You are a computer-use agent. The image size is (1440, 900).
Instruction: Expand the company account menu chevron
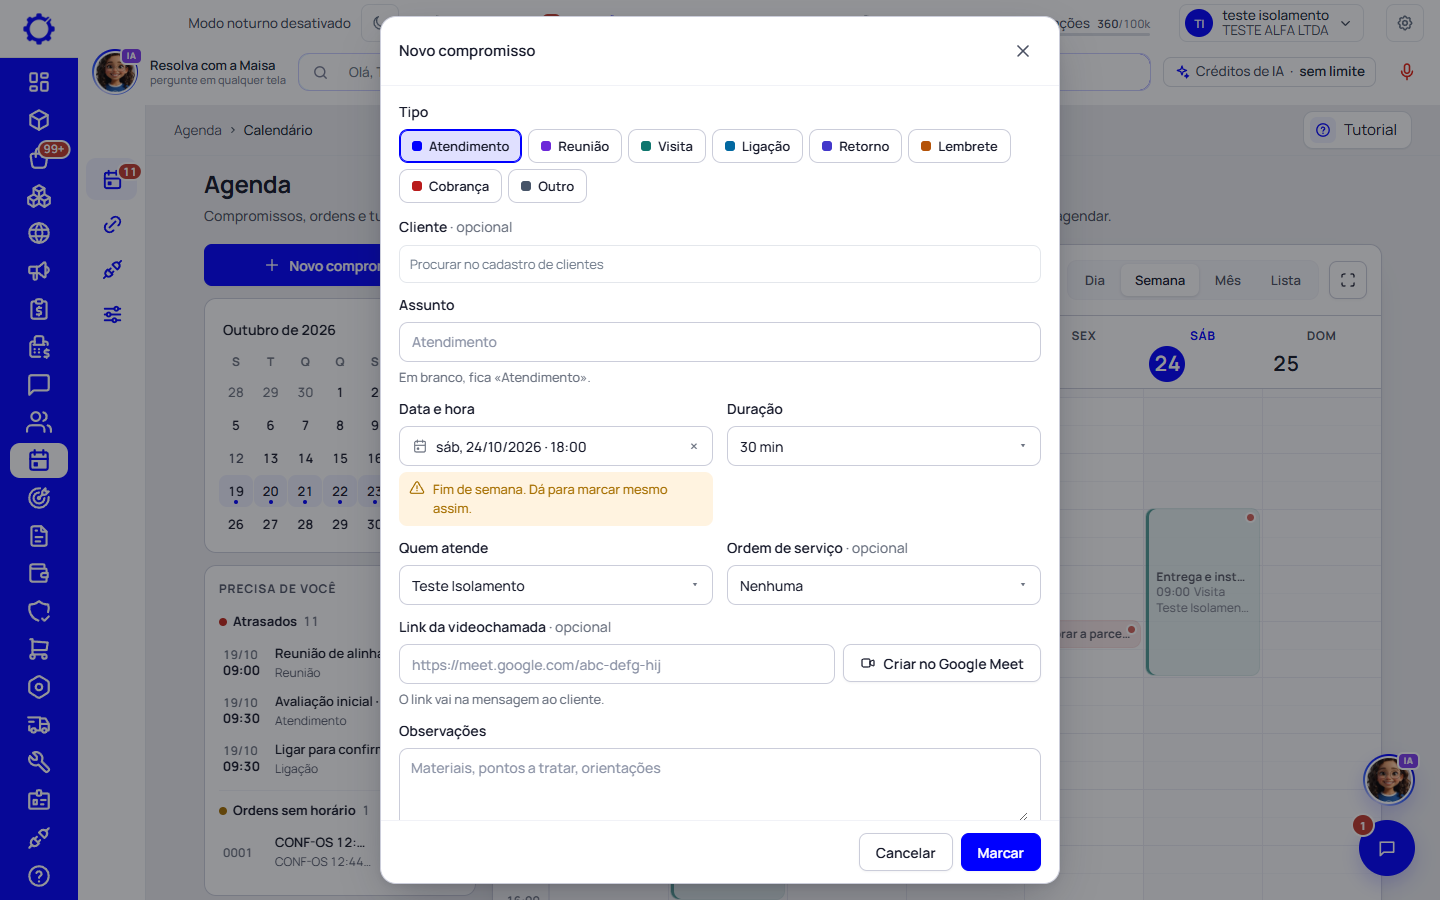[x=1346, y=23]
